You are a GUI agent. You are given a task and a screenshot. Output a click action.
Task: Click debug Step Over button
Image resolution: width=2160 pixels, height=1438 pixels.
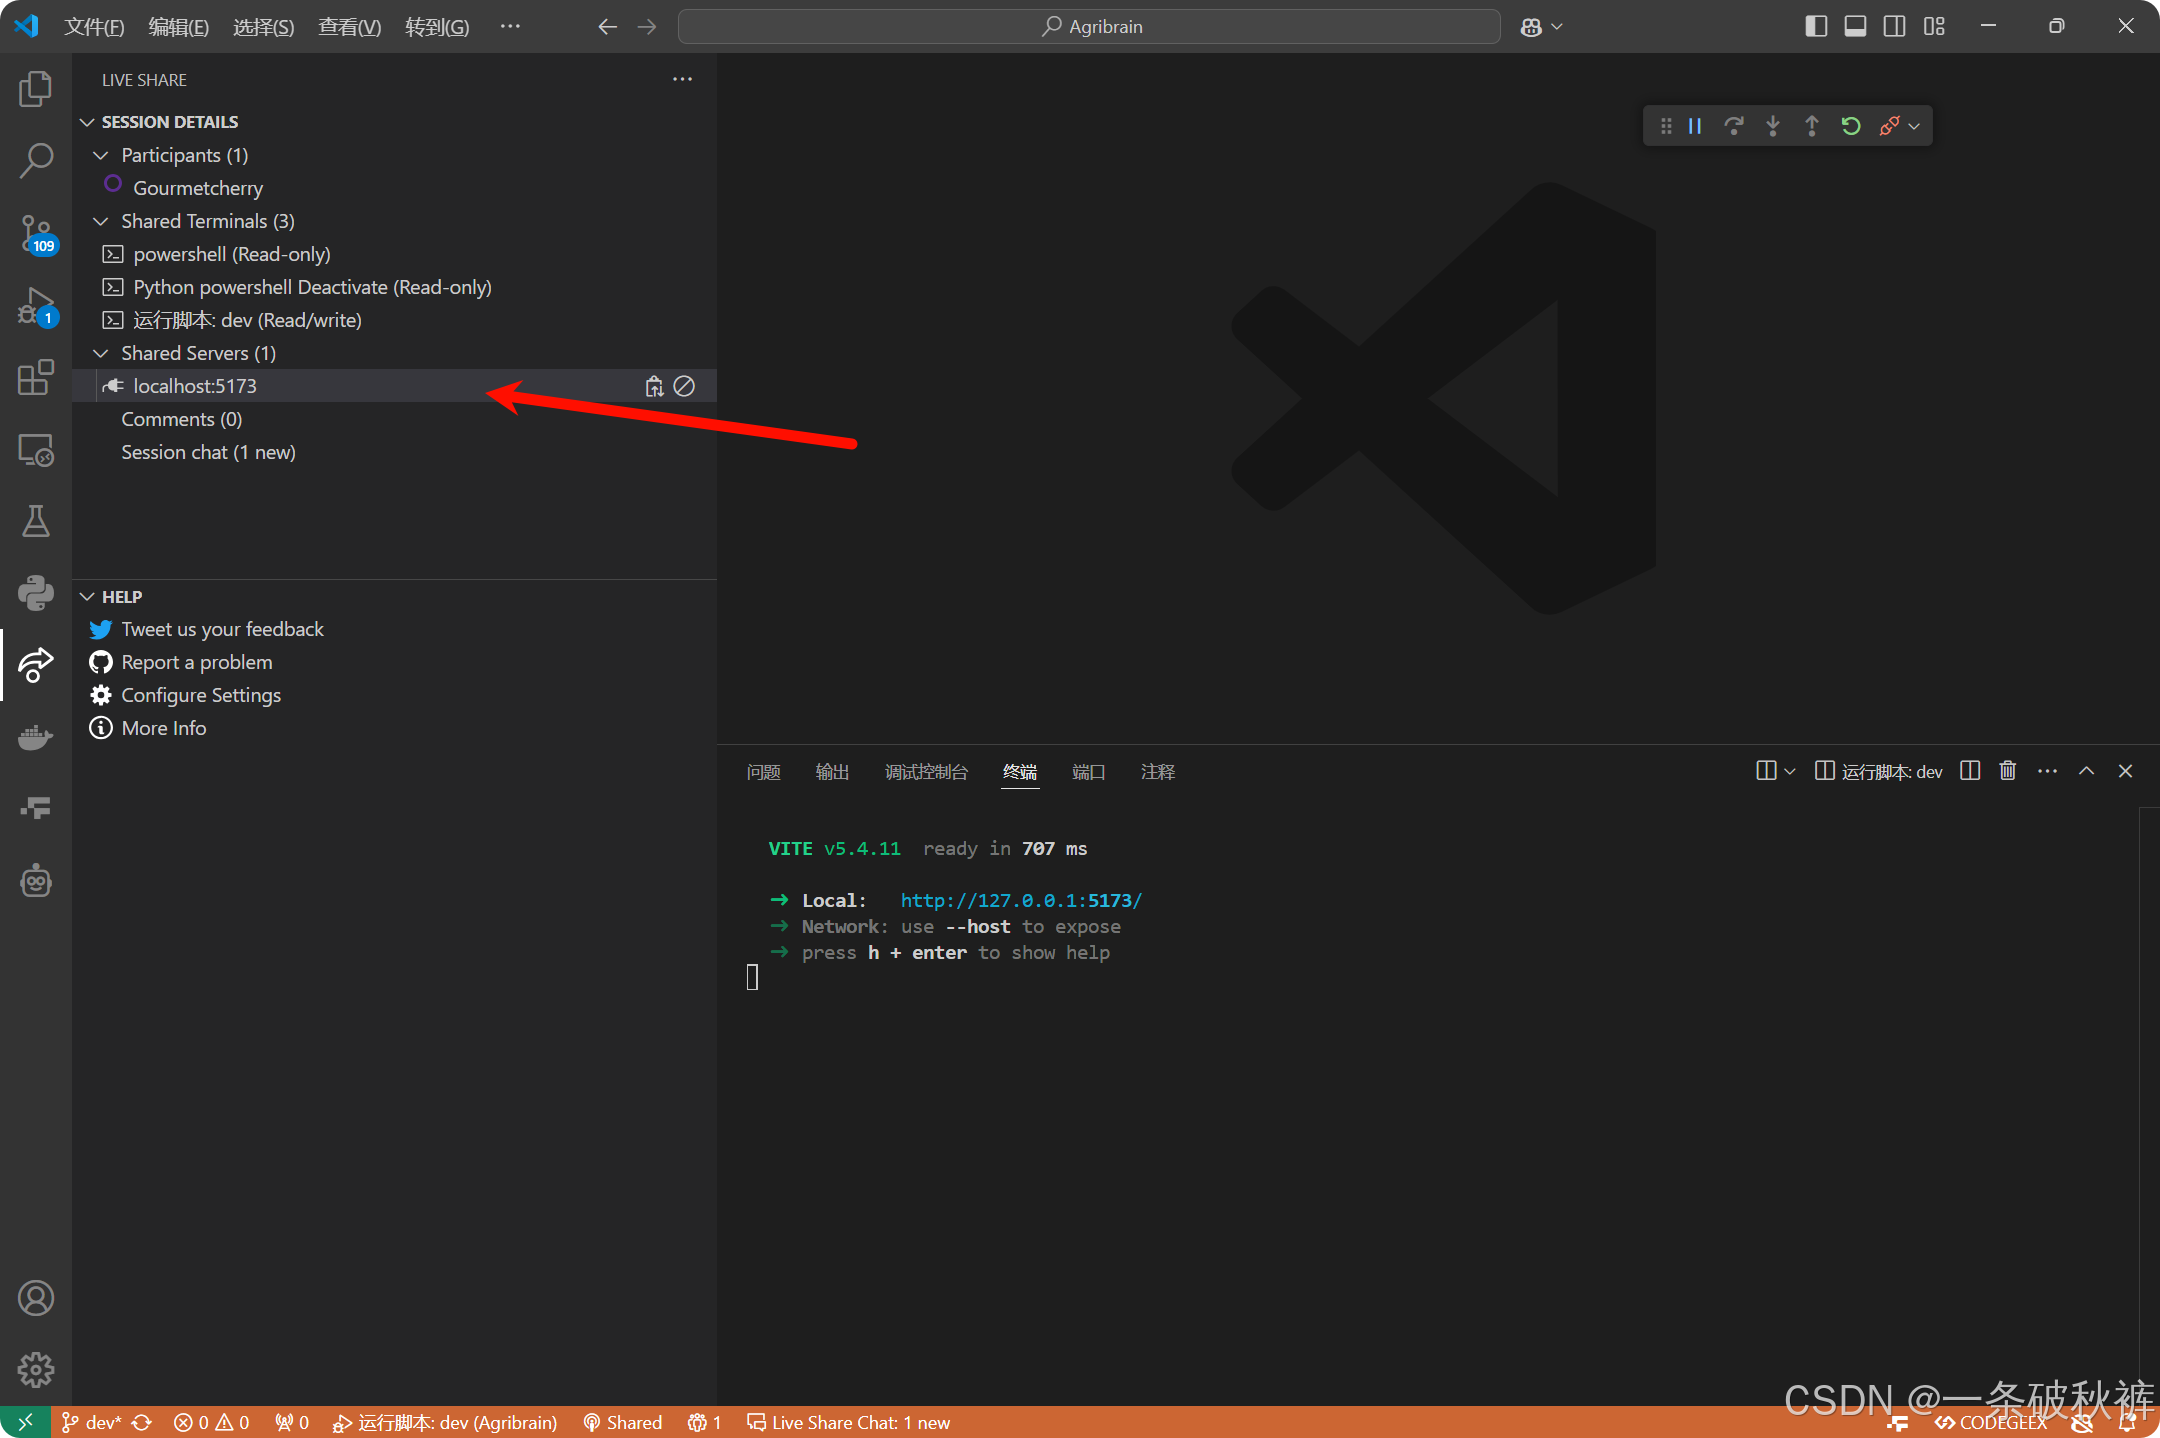click(1734, 126)
